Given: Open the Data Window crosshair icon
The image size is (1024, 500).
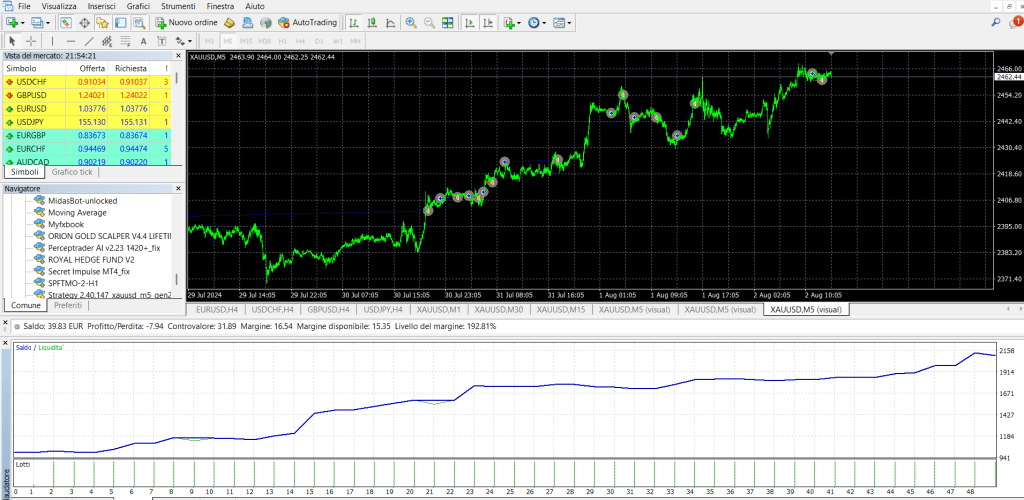Looking at the screenshot, I should (x=84, y=23).
